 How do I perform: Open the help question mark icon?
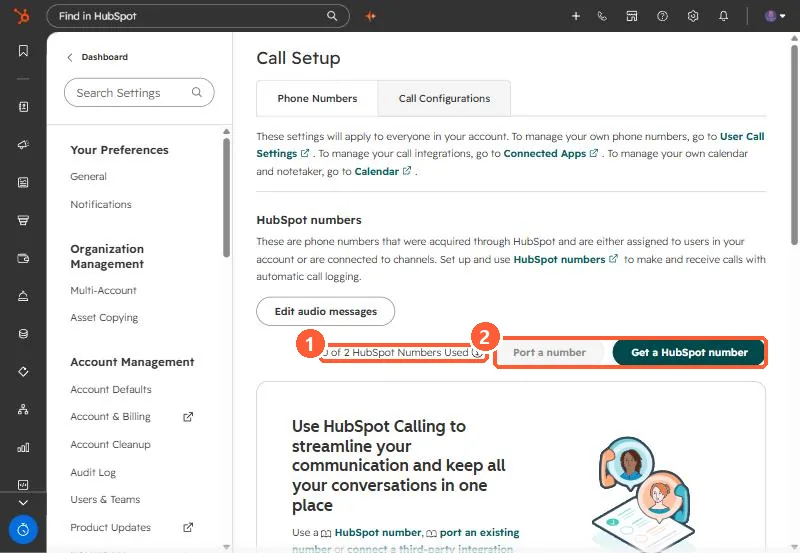pyautogui.click(x=662, y=16)
